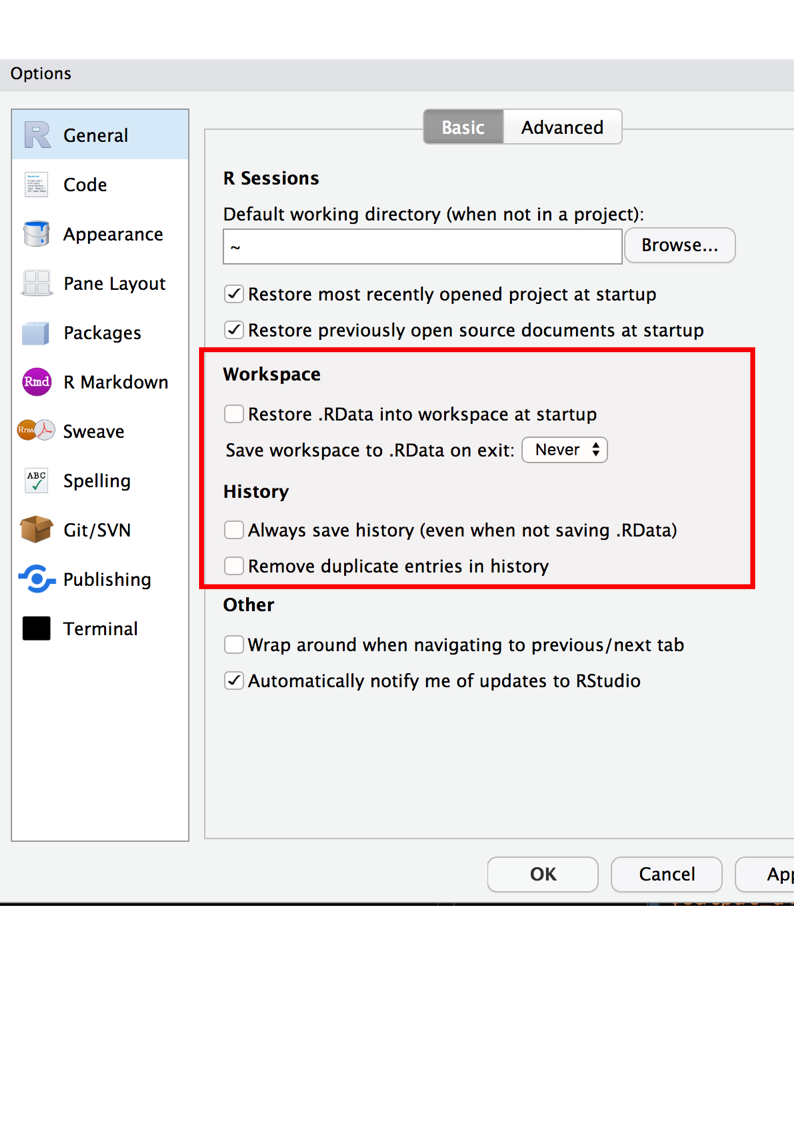Select Code label in options list

[x=84, y=185]
